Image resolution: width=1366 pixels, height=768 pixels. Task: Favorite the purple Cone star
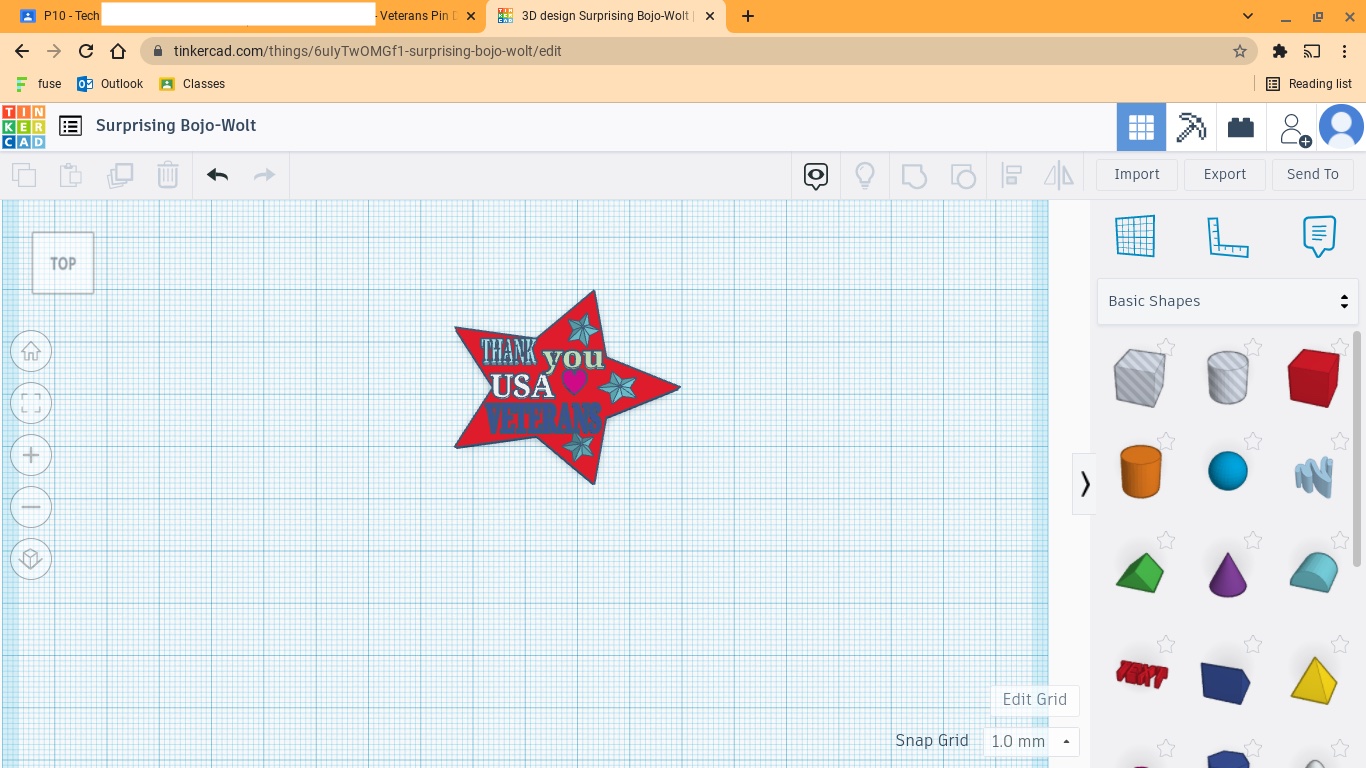[x=1252, y=541]
